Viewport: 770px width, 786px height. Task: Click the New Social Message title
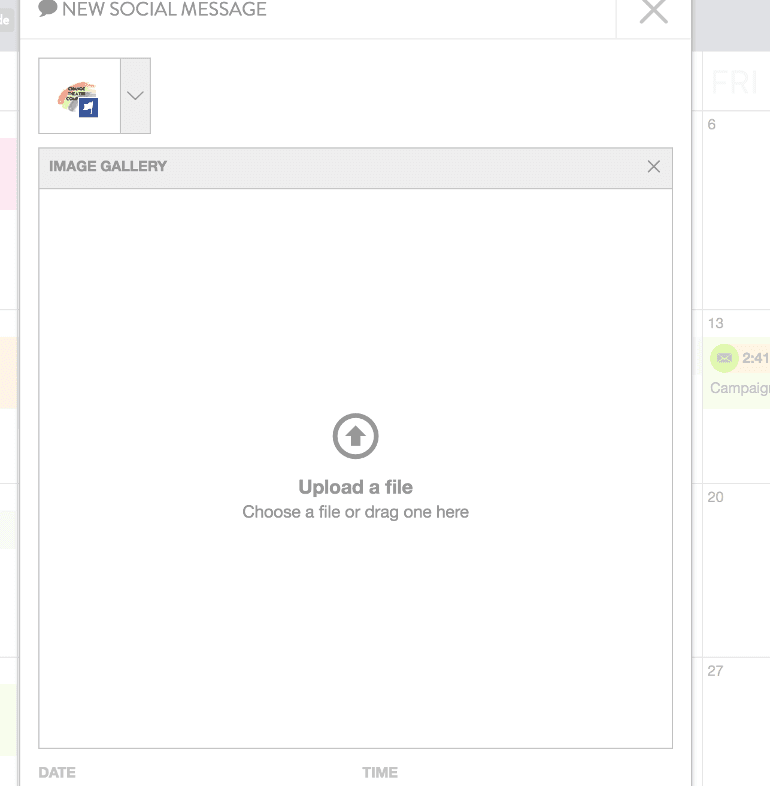pyautogui.click(x=164, y=10)
